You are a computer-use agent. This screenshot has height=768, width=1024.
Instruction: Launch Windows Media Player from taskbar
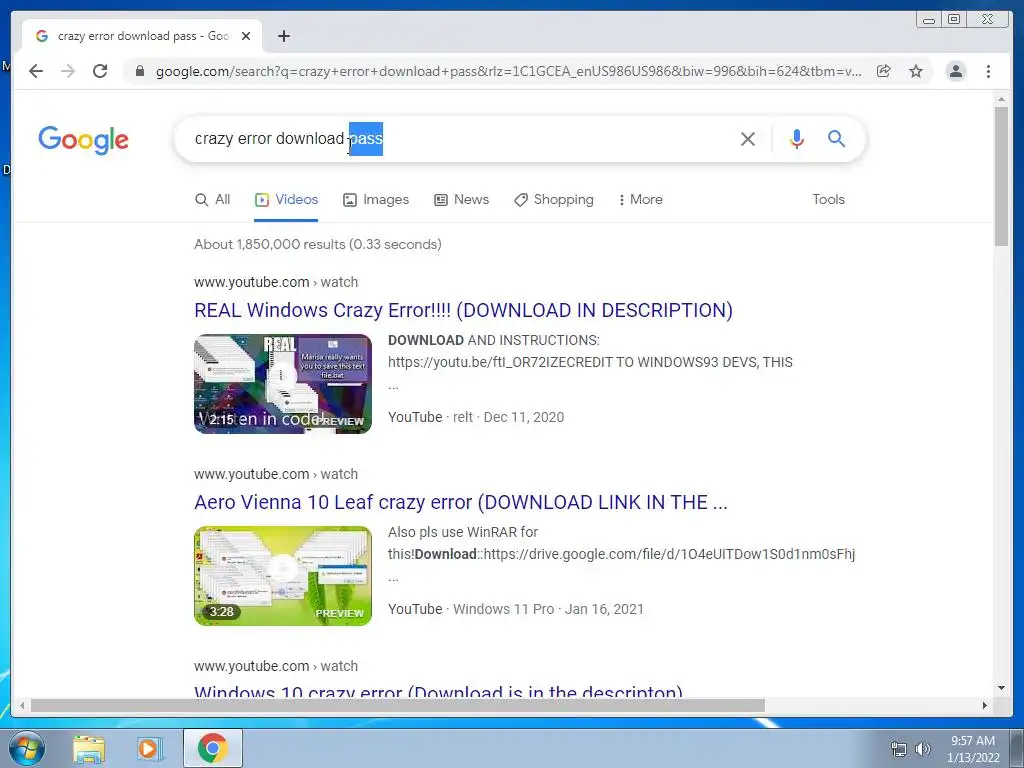[148, 749]
